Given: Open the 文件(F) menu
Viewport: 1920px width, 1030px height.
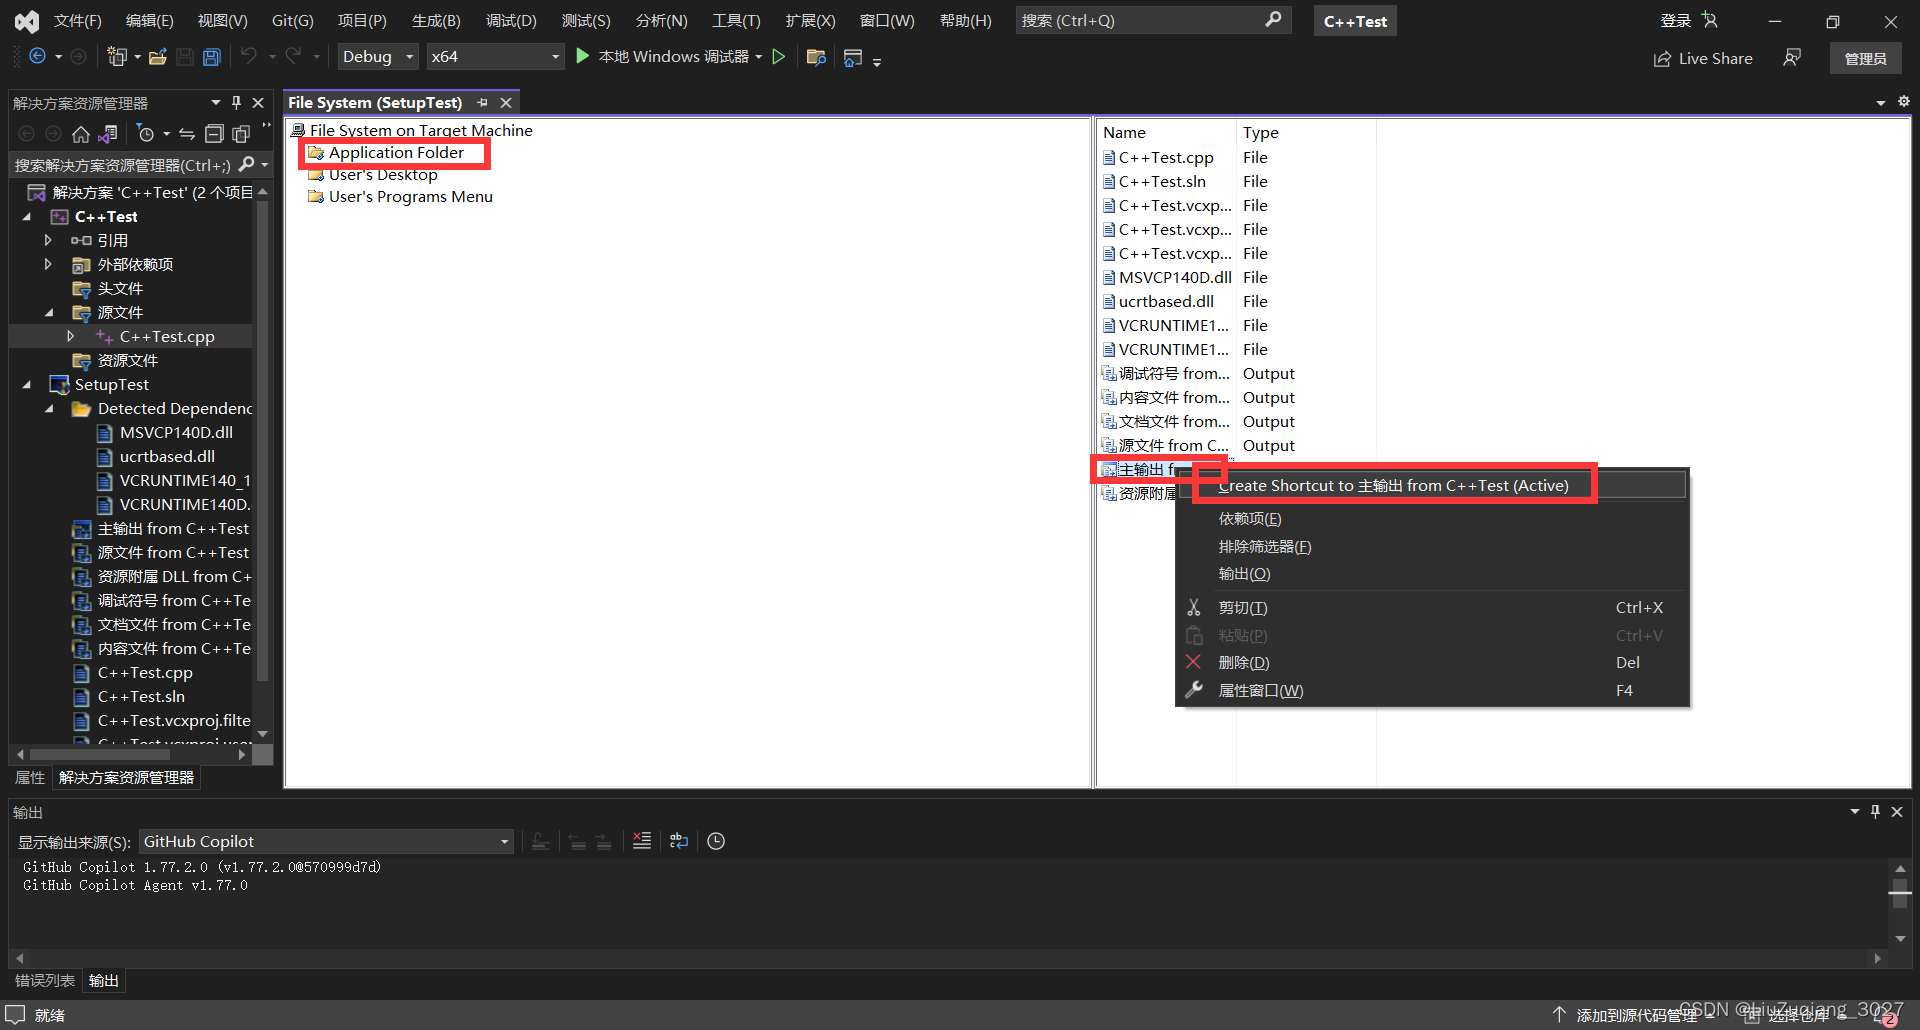Looking at the screenshot, I should [x=77, y=20].
